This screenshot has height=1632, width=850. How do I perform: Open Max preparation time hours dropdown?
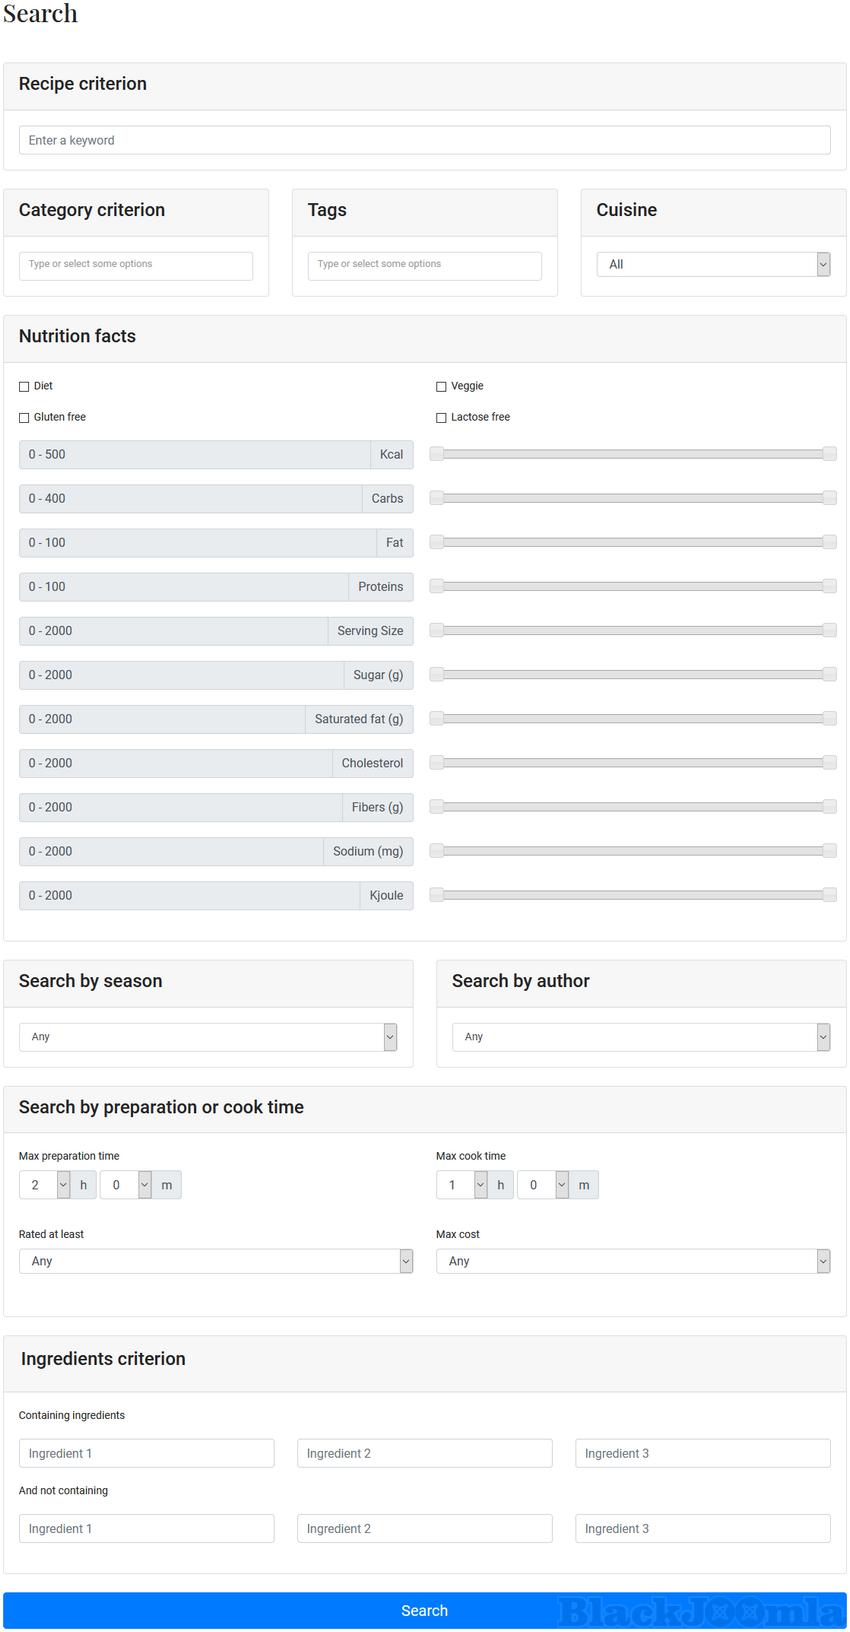(x=45, y=1185)
